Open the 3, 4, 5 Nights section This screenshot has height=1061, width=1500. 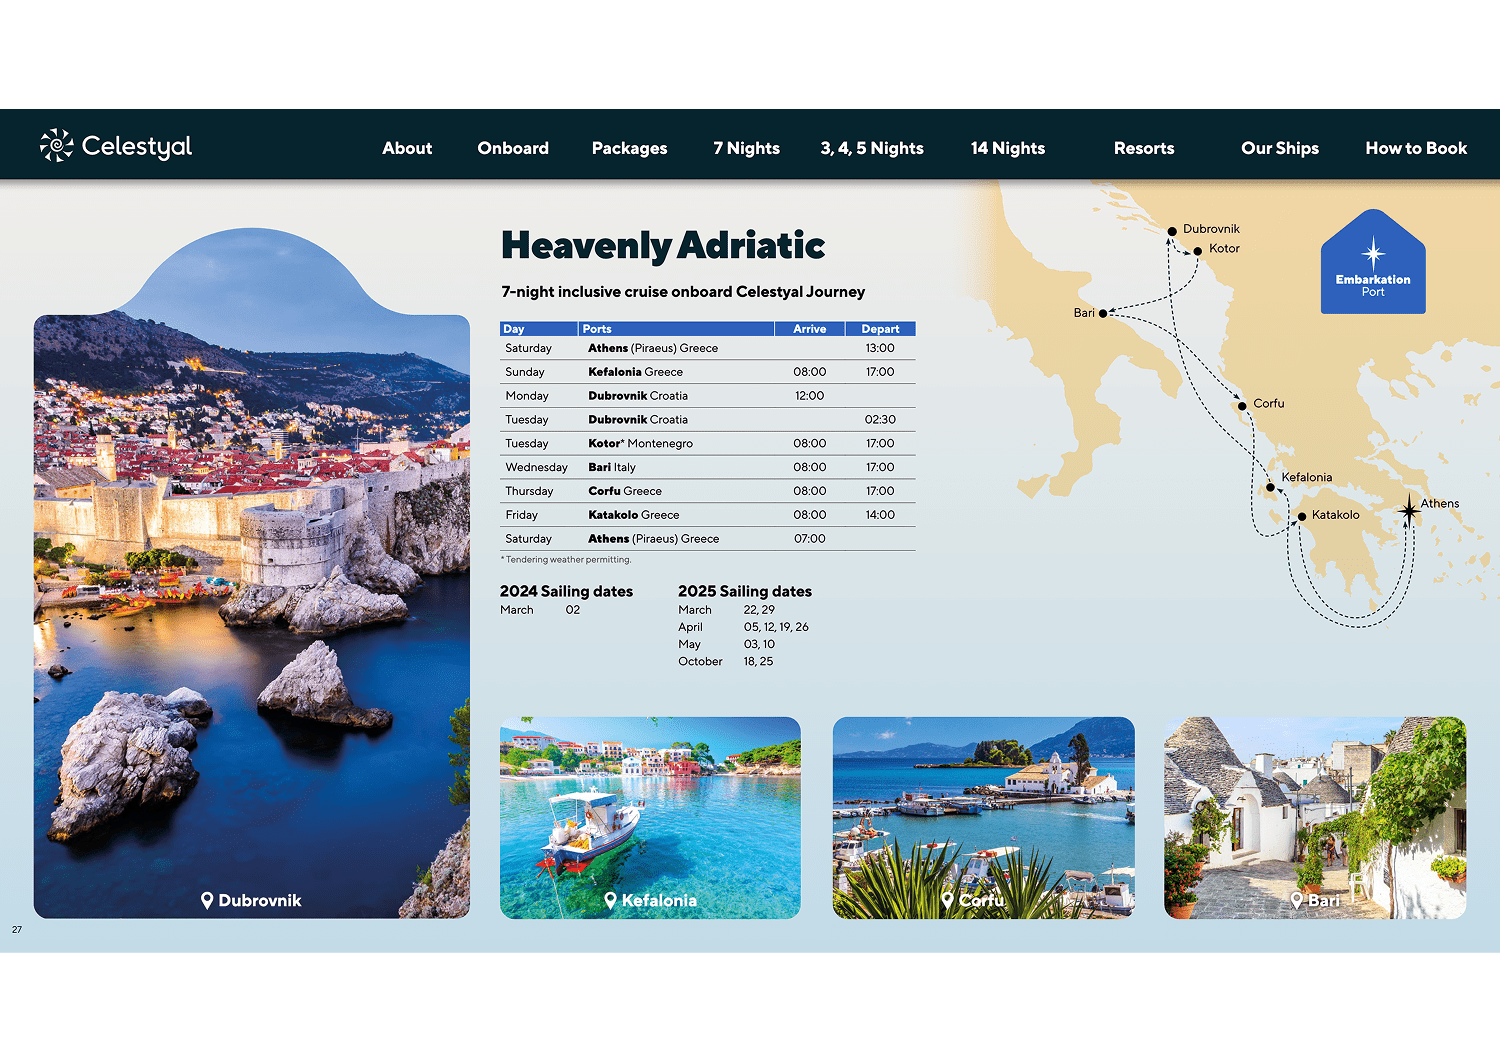(872, 148)
